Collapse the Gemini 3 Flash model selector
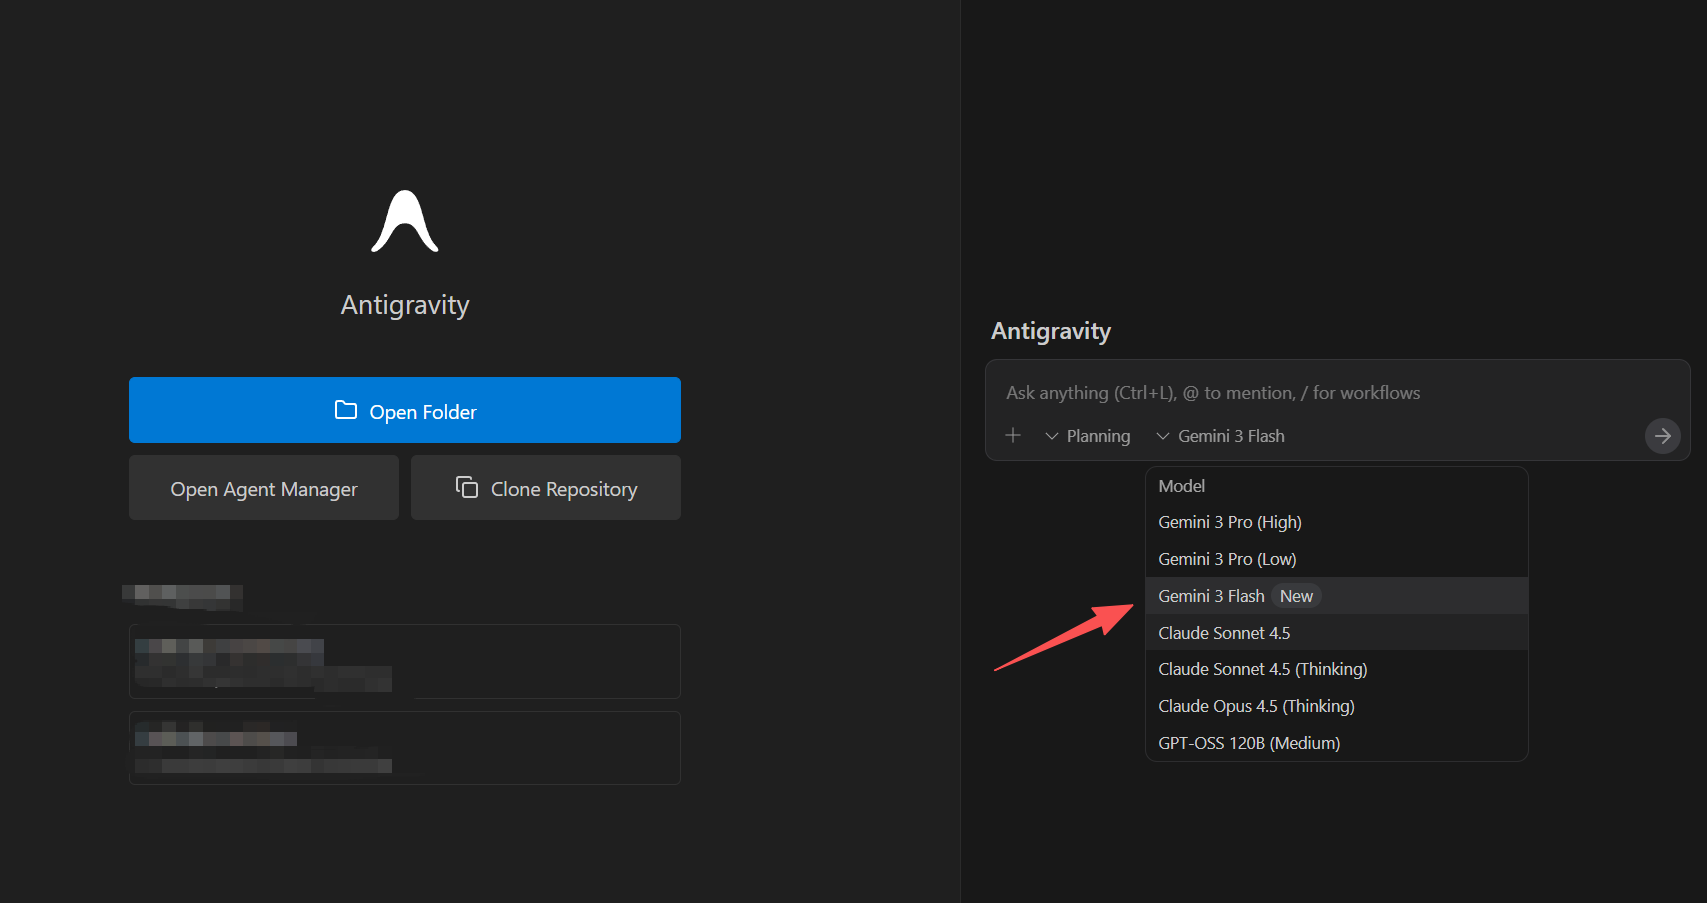 click(x=1220, y=436)
